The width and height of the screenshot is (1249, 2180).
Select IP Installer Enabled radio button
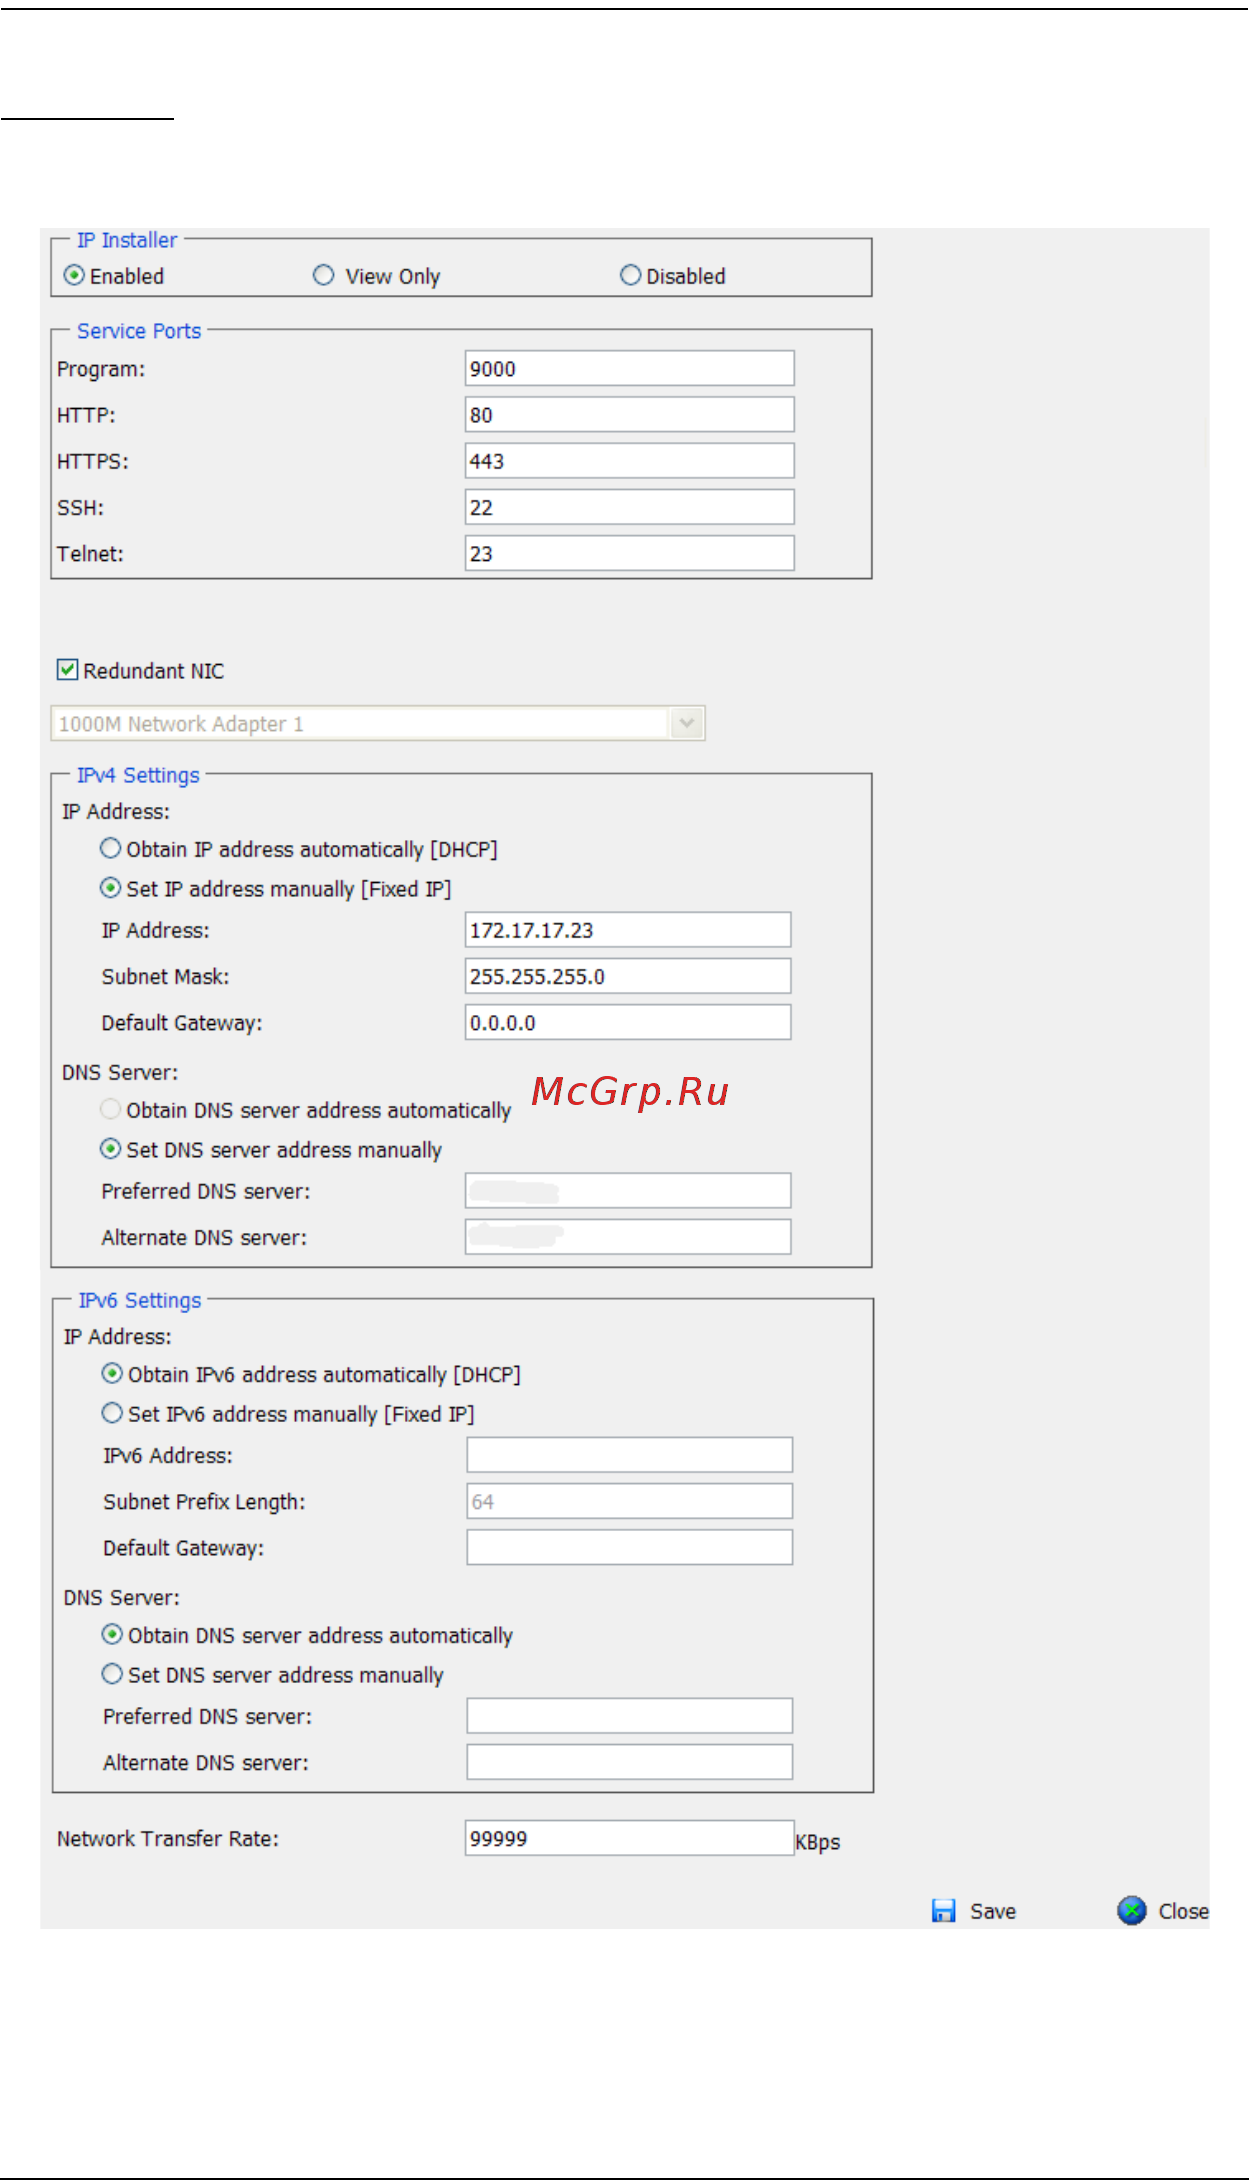(74, 275)
